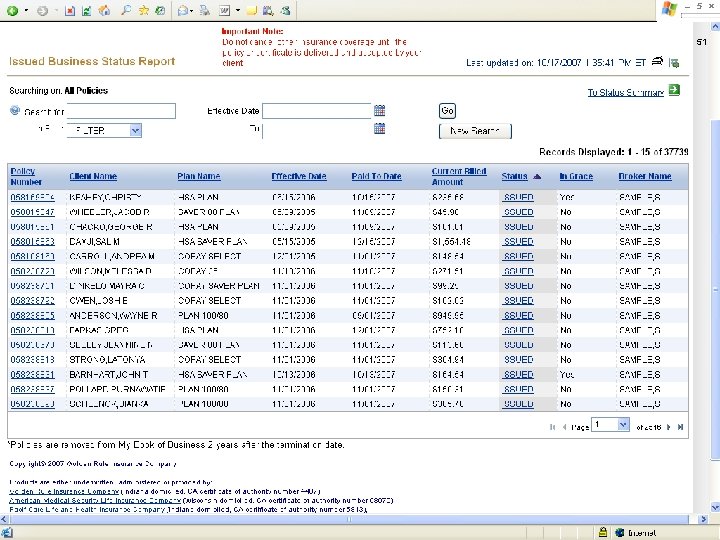720x540 pixels.
Task: Open the Research toolbar icon
Action: coord(268,10)
